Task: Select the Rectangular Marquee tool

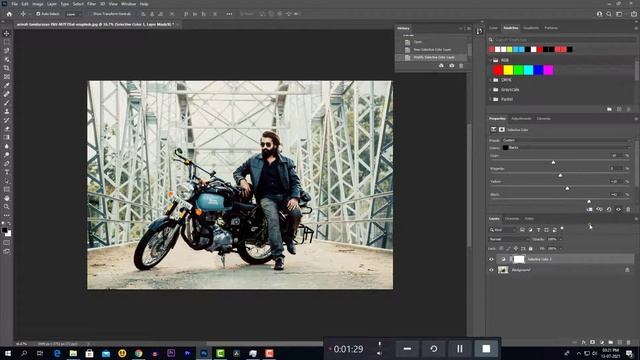Action: [x=7, y=42]
